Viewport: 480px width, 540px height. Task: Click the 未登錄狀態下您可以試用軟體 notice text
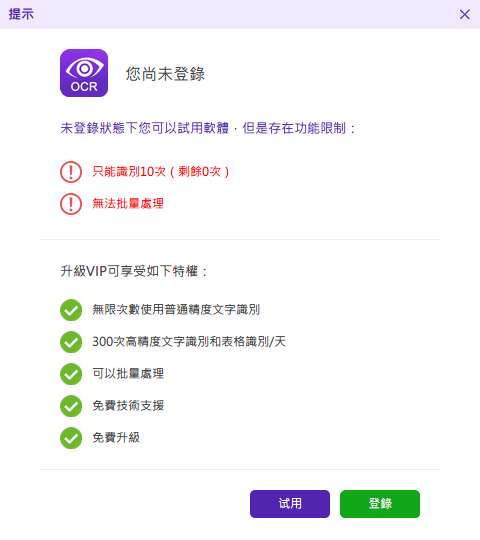click(145, 128)
